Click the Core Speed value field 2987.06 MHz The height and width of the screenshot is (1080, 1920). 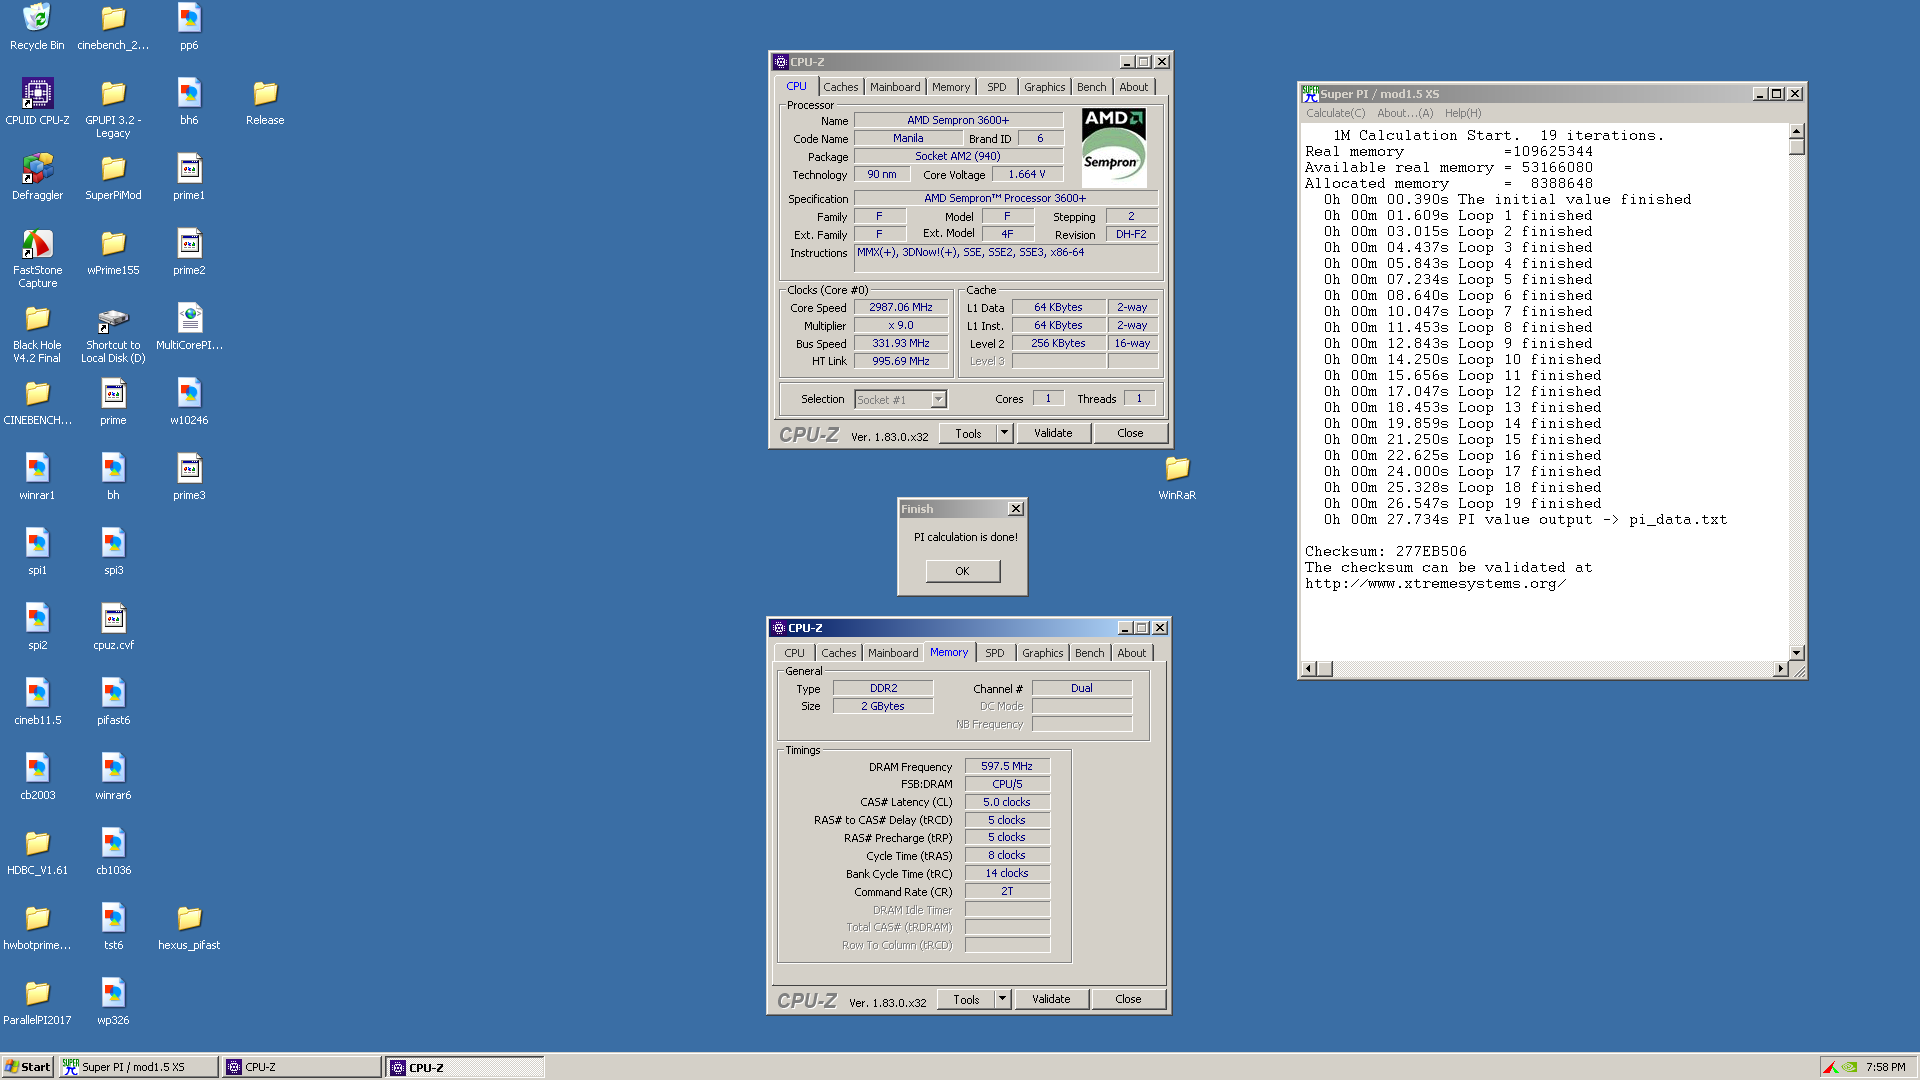pos(900,307)
